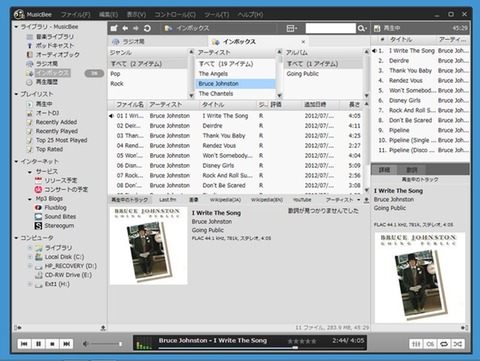
Task: Pause playback with the pause button
Action: point(38,344)
